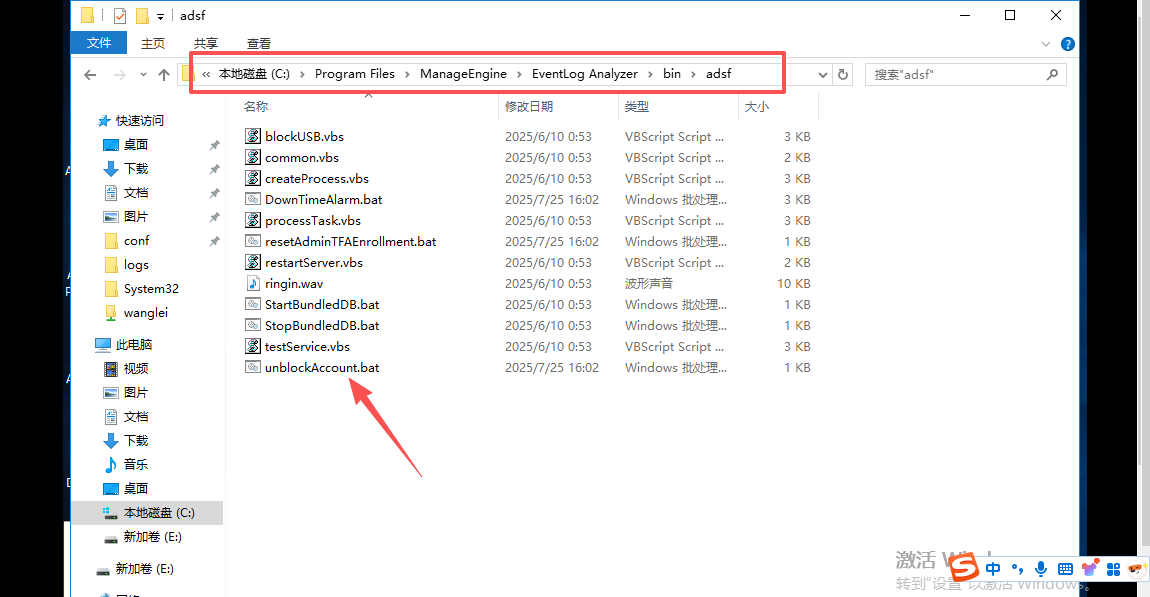This screenshot has height=597, width=1150.
Task: Open the quick access toolbar dropdown arrow
Action: [x=160, y=16]
